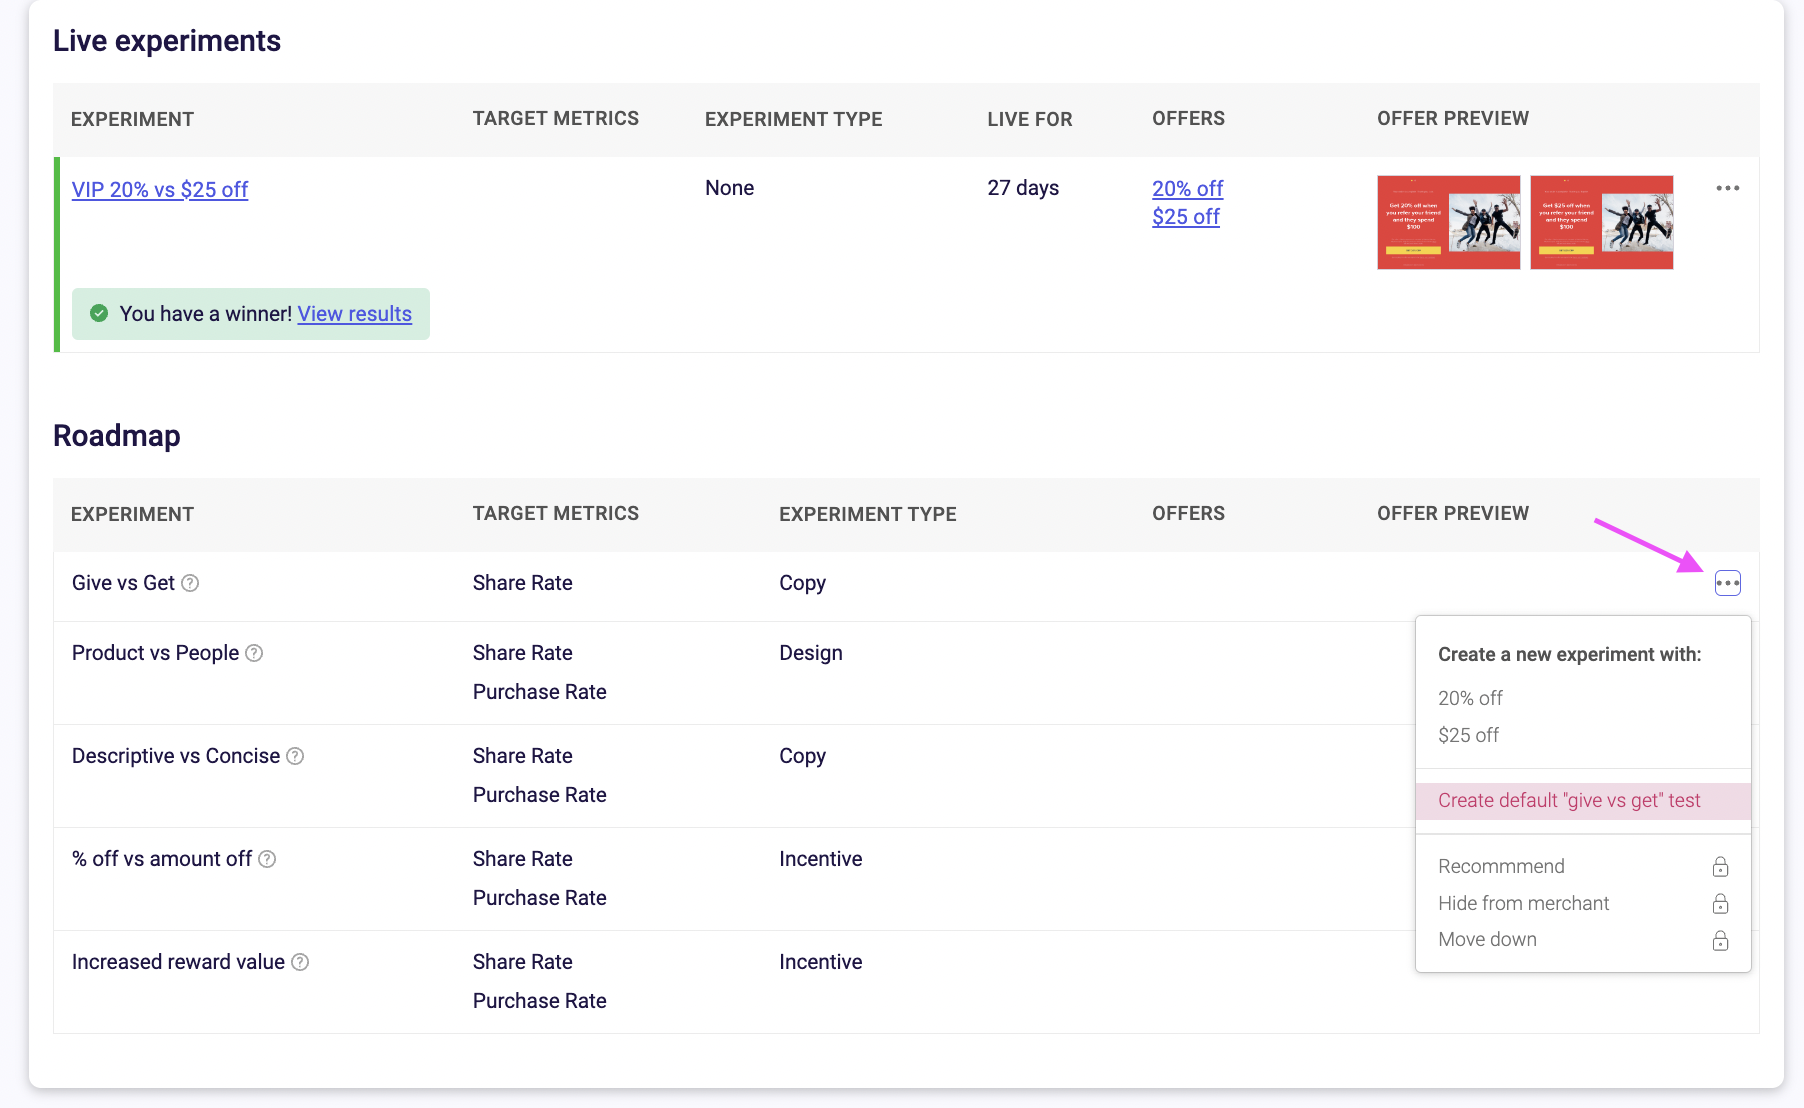Open first offer preview thumbnail

pos(1449,222)
